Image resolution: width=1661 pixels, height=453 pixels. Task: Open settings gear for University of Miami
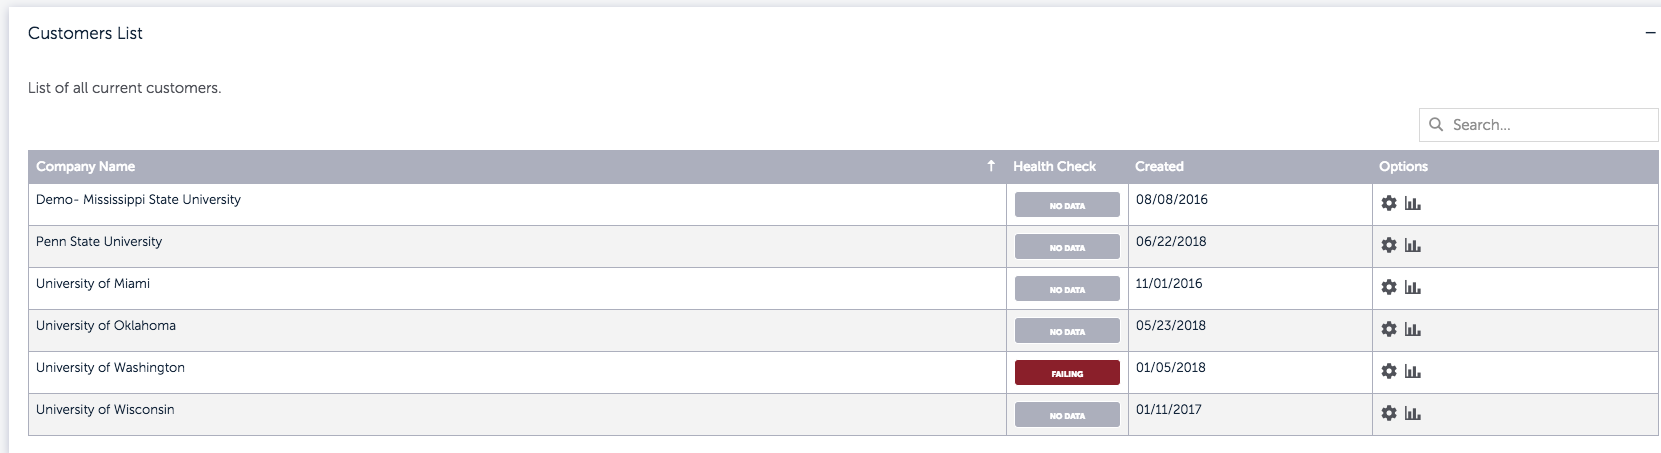[x=1389, y=288]
